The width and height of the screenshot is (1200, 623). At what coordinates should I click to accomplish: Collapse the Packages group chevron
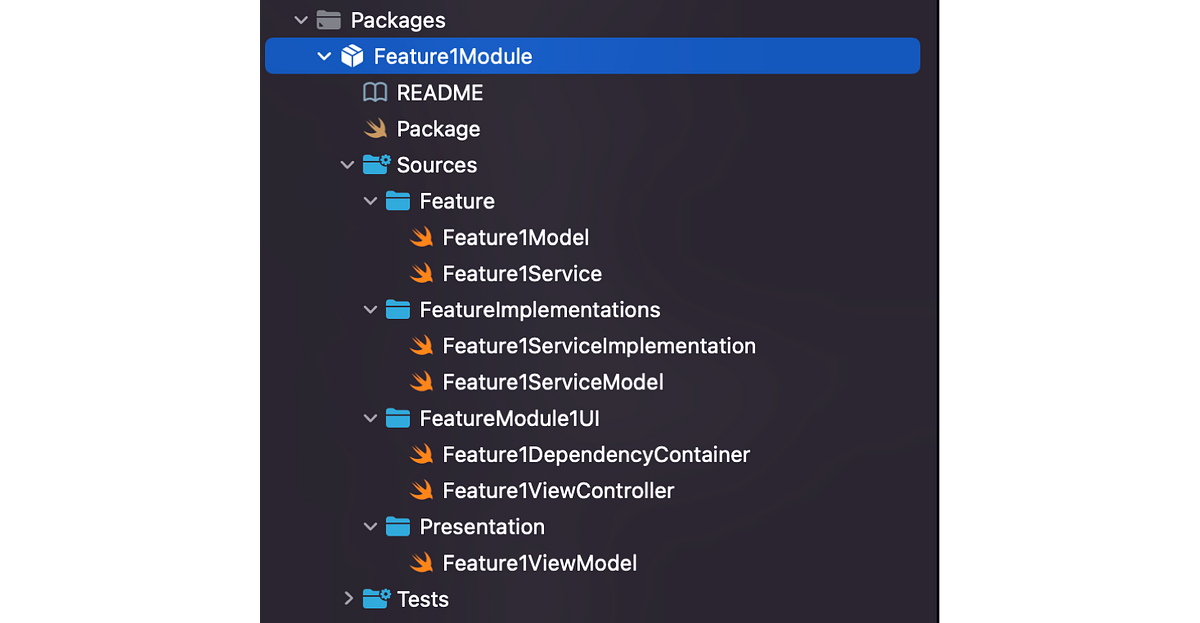[x=301, y=20]
